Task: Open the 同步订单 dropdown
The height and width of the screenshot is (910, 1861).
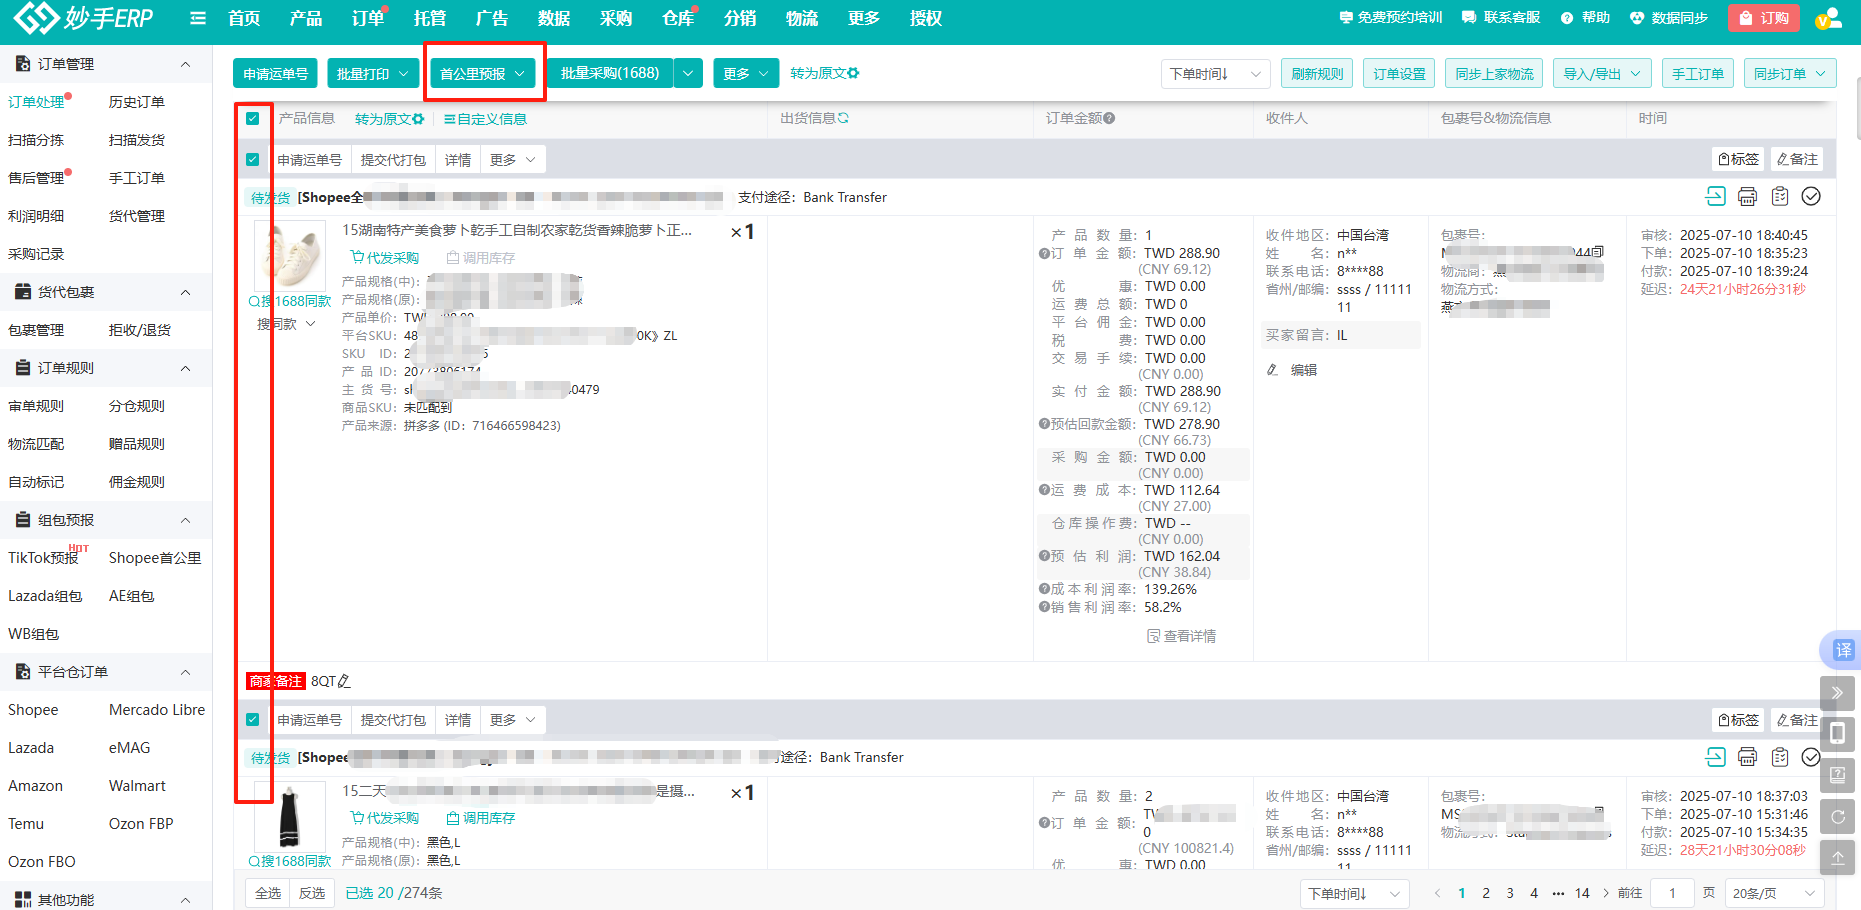Action: 1790,73
